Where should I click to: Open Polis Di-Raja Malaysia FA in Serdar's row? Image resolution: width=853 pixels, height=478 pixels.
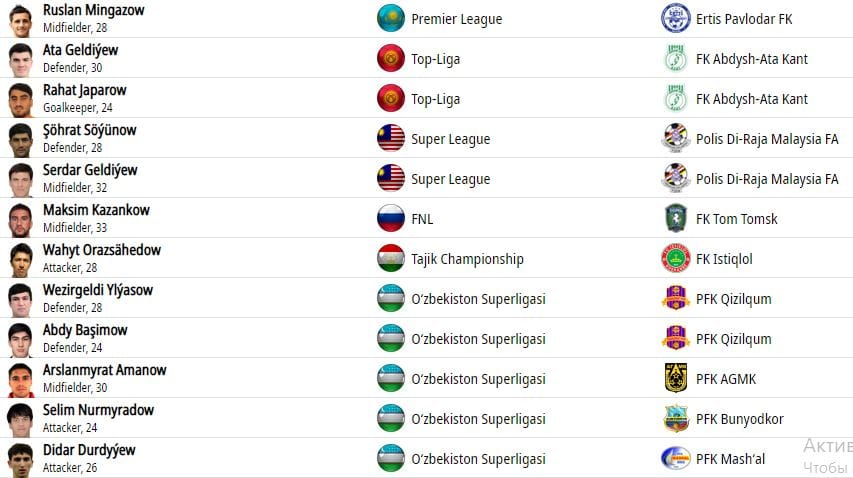click(767, 179)
